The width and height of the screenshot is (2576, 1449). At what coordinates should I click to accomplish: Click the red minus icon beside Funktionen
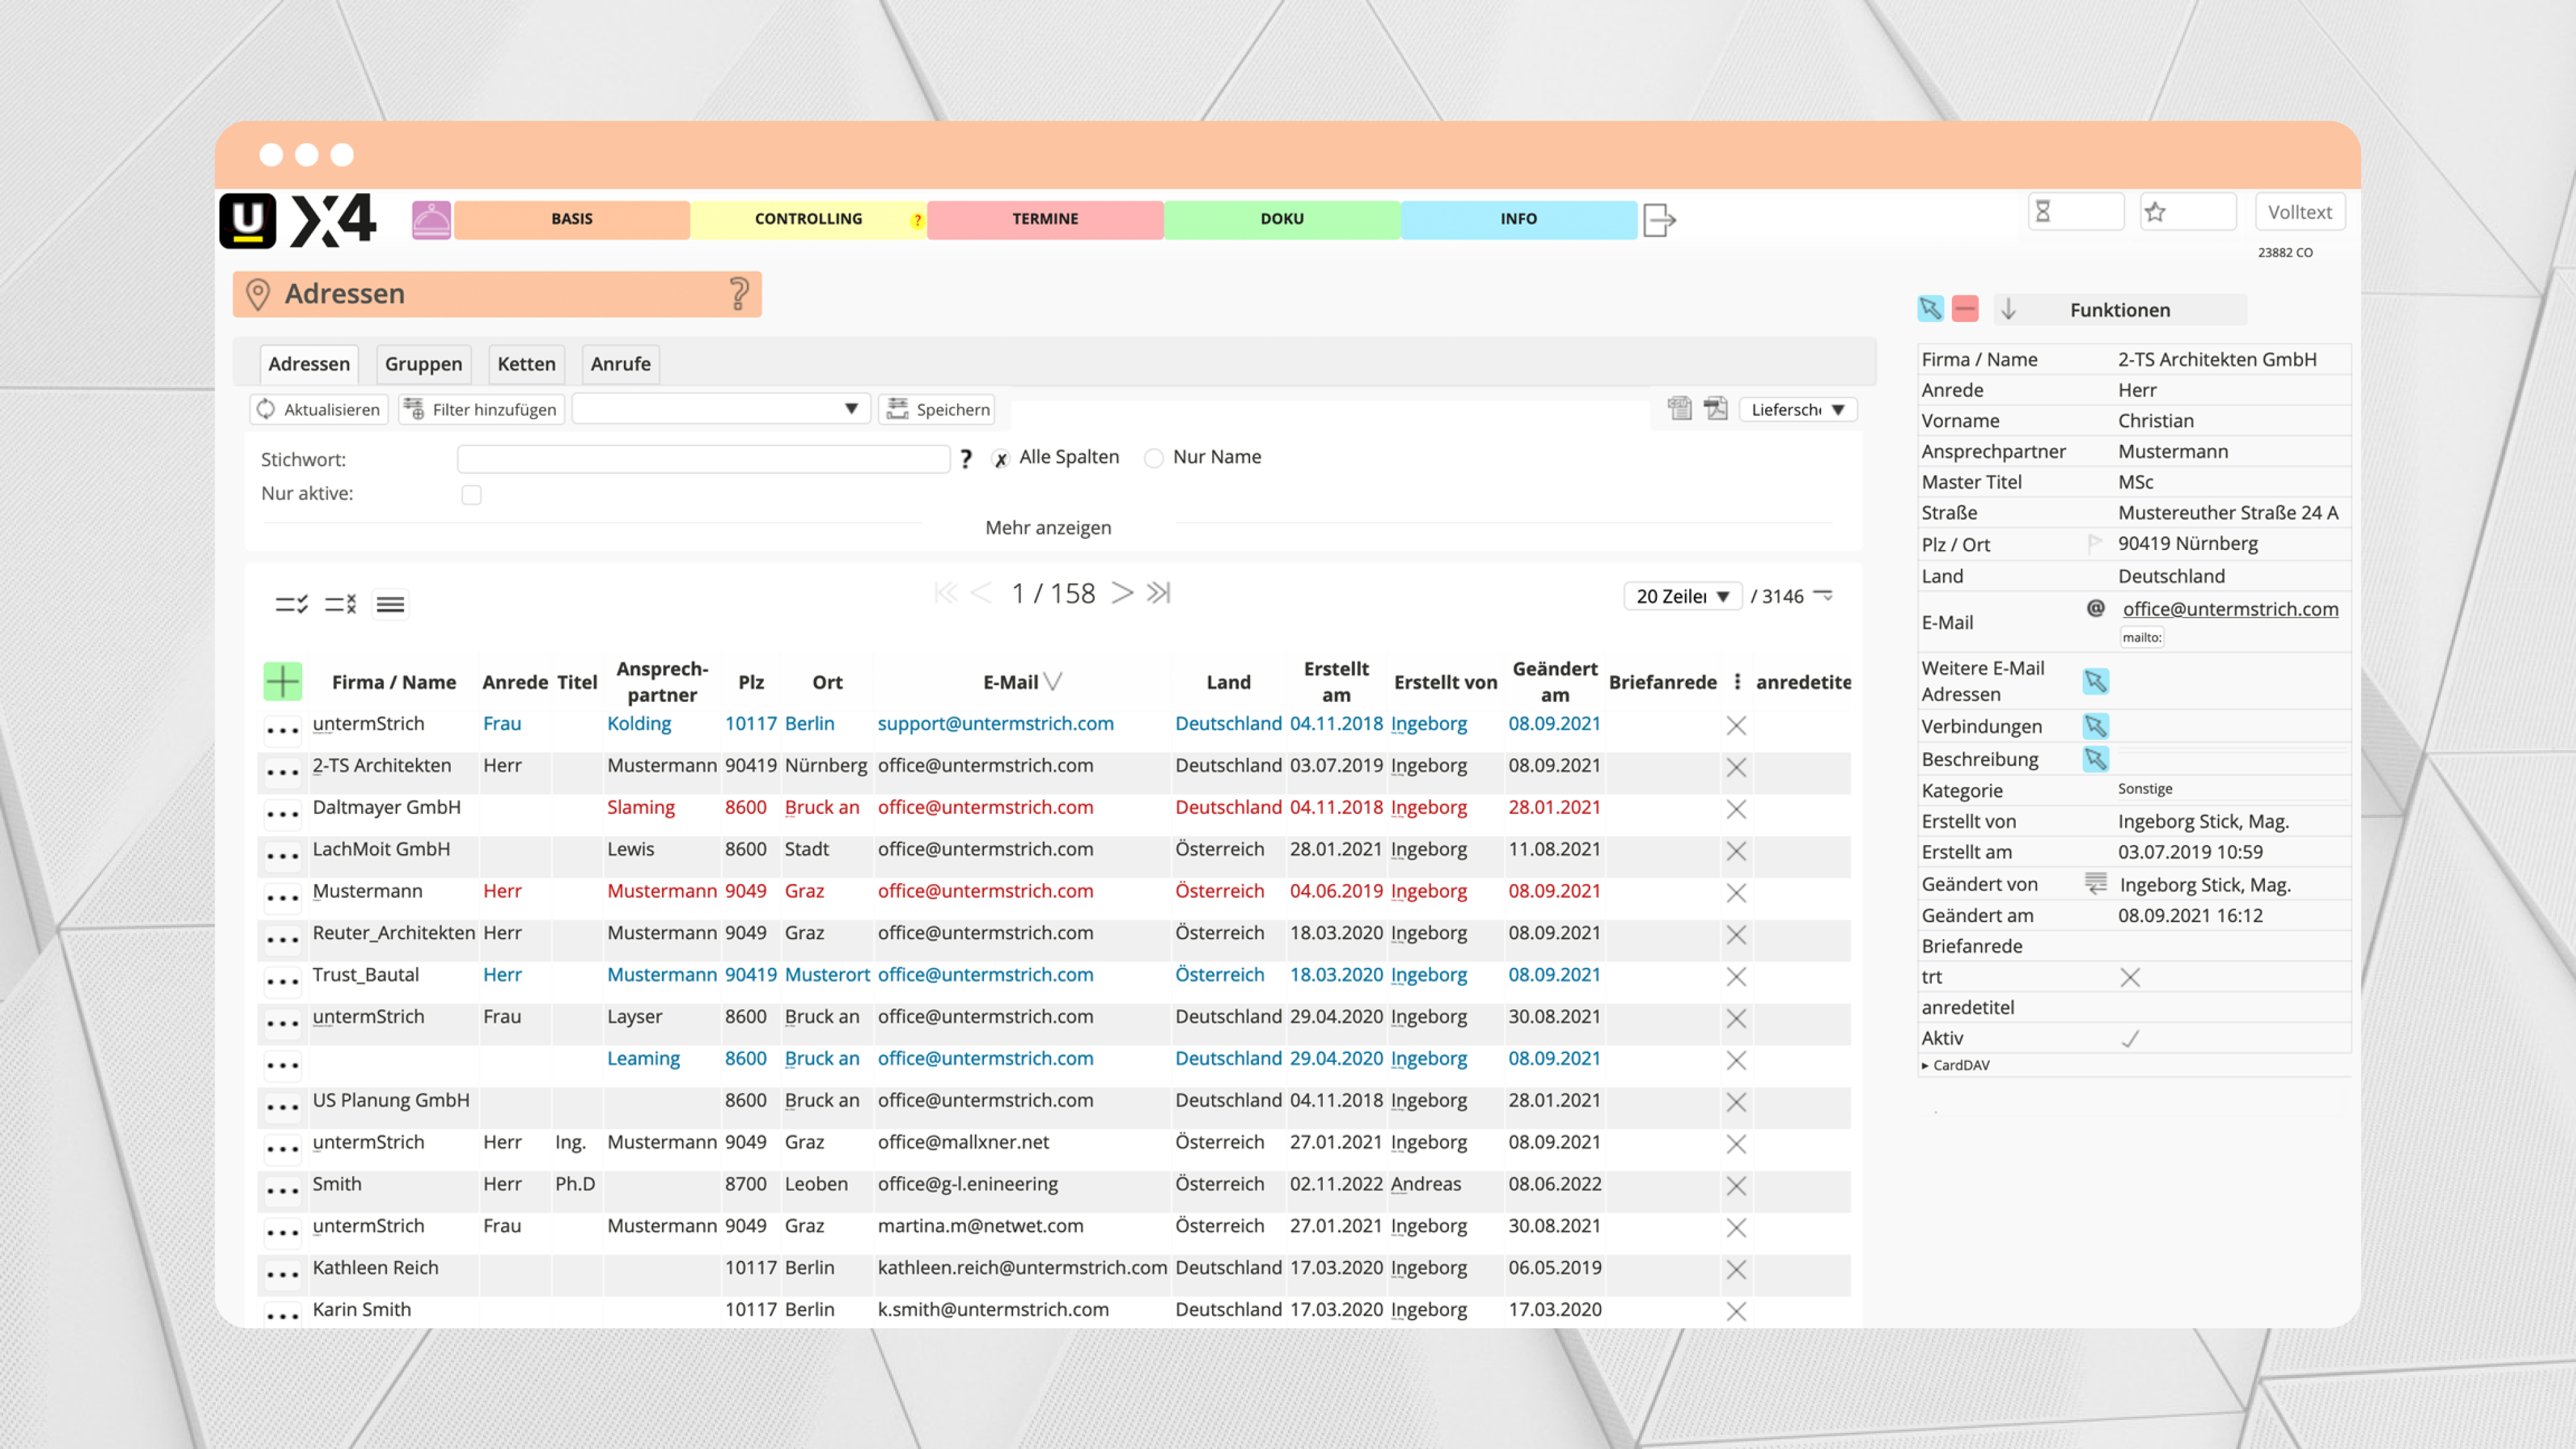tap(1965, 309)
